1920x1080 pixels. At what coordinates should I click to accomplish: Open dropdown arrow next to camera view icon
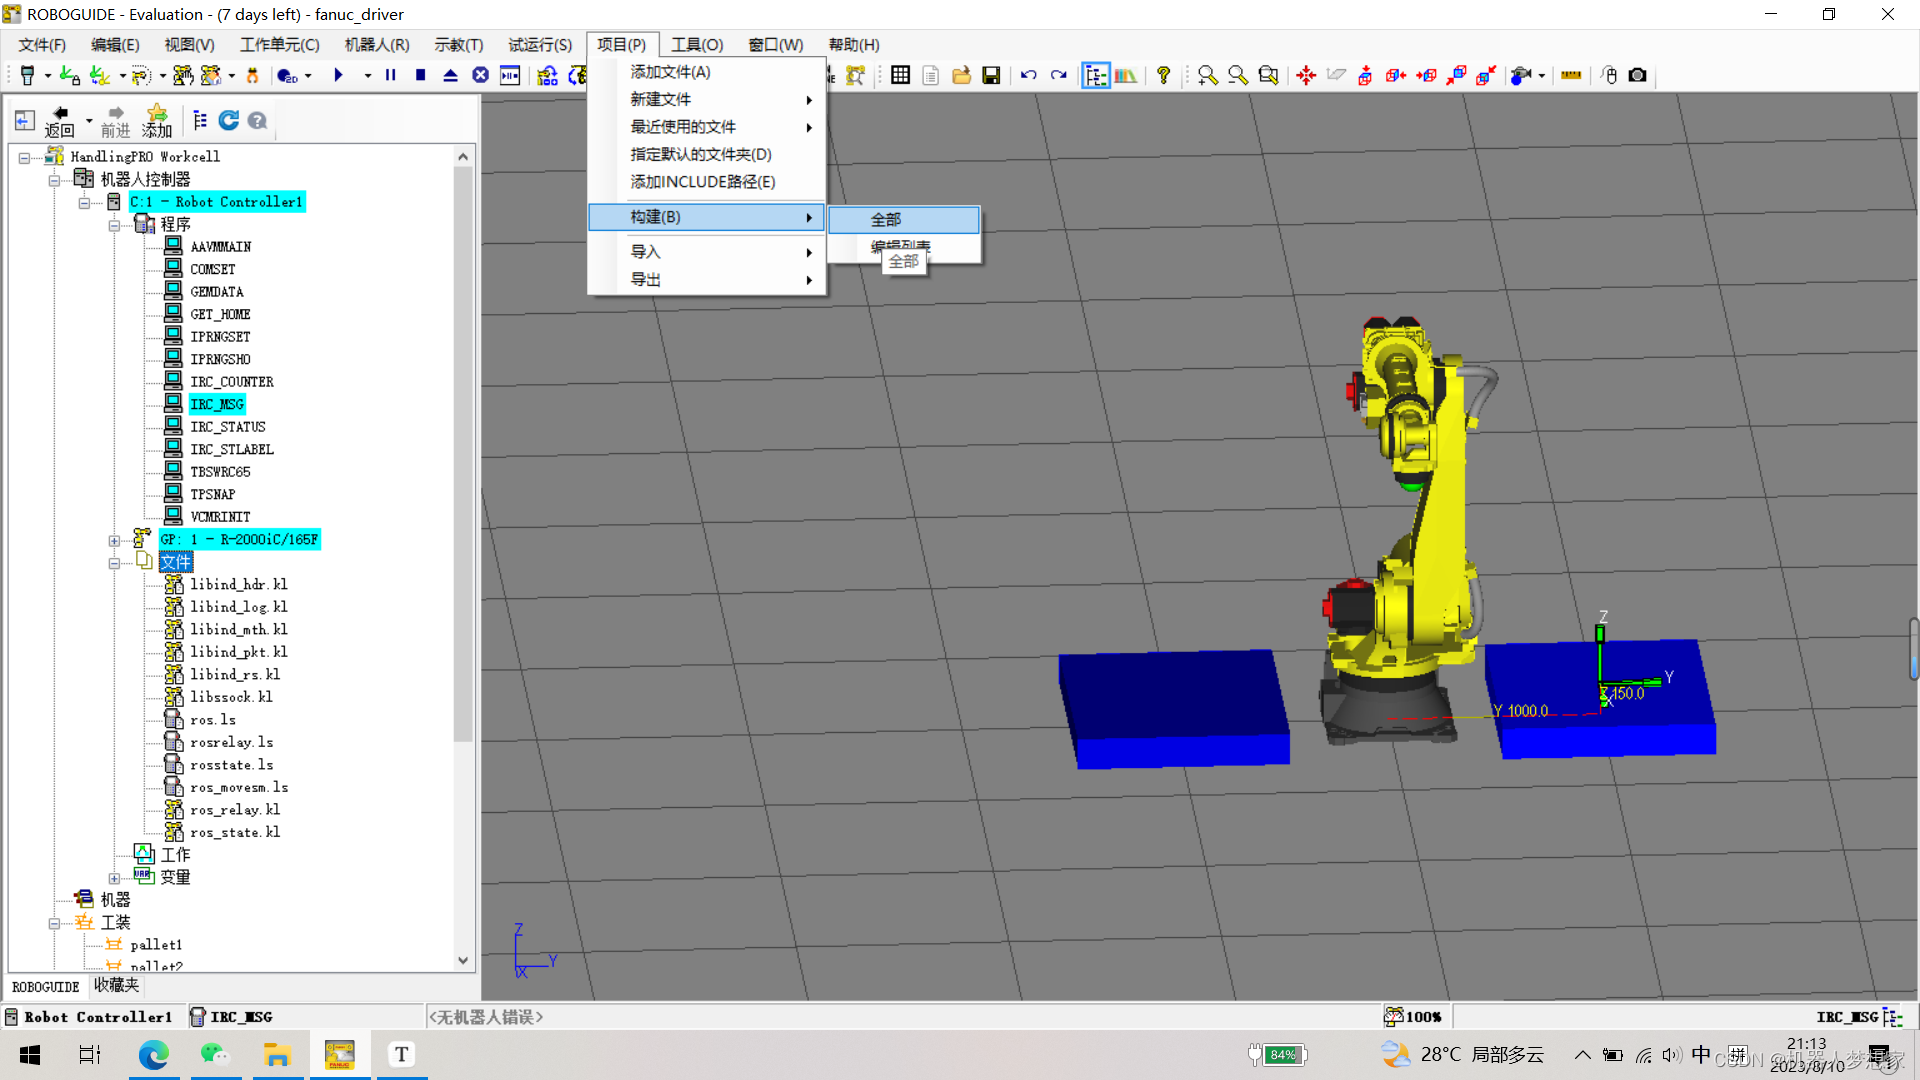tap(1542, 76)
